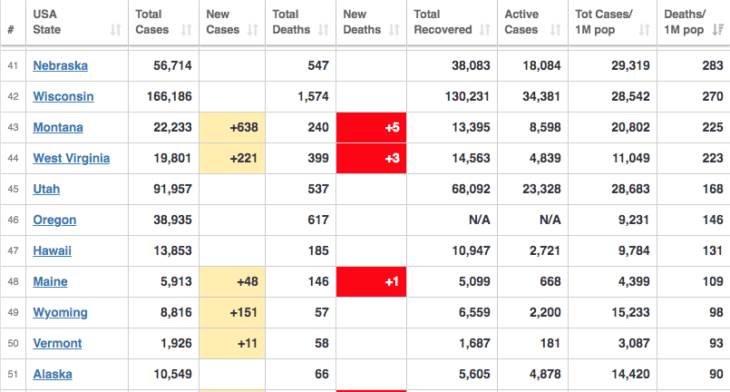Image resolution: width=730 pixels, height=392 pixels.
Task: Open the Vermont state link
Action: tap(57, 343)
